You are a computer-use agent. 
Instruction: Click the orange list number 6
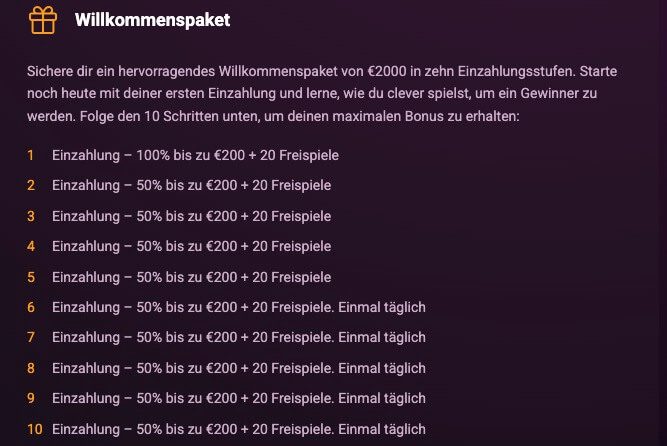point(31,307)
